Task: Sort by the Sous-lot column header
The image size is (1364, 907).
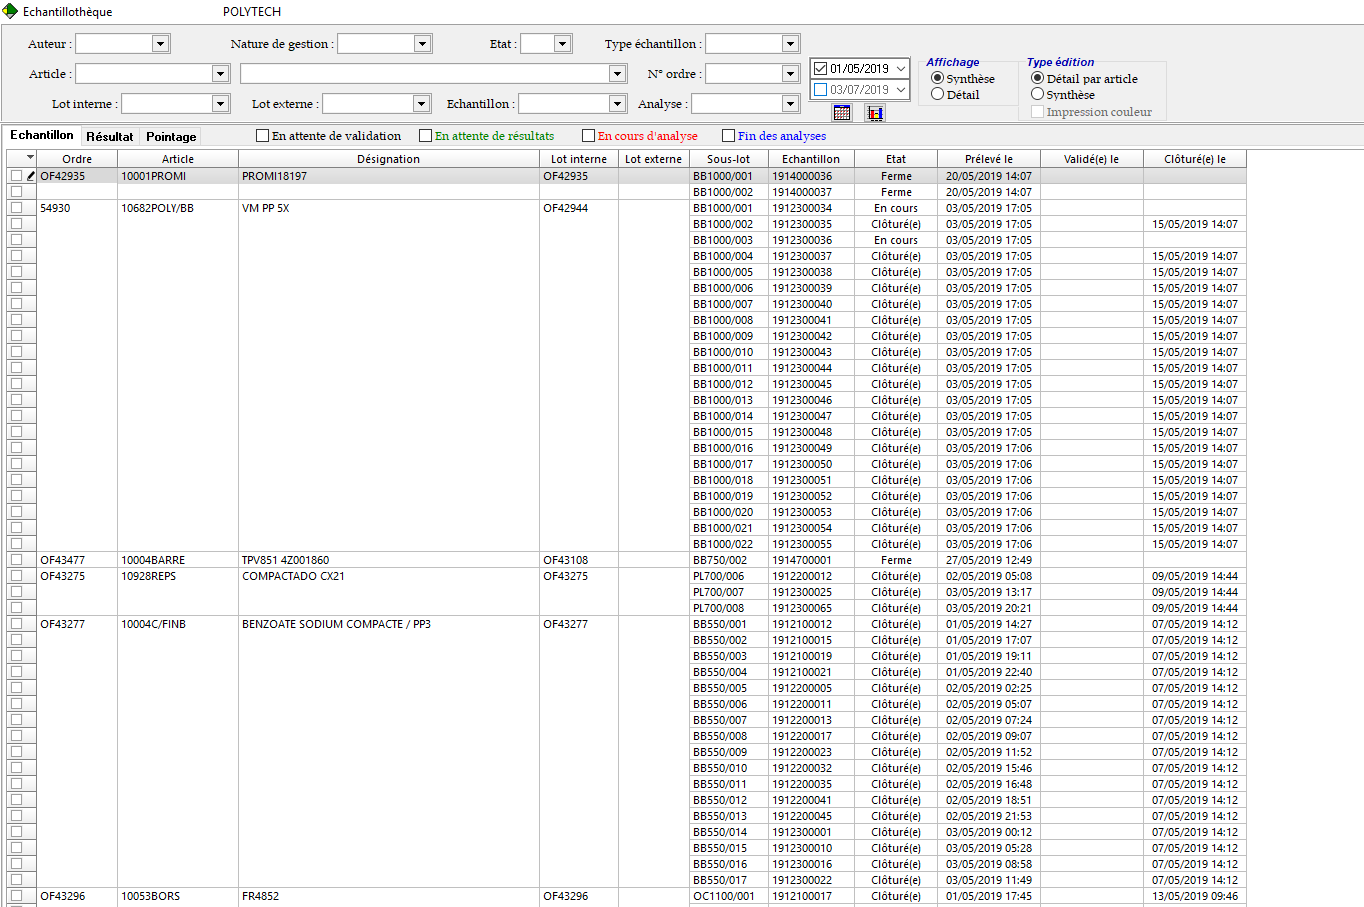Action: click(728, 159)
